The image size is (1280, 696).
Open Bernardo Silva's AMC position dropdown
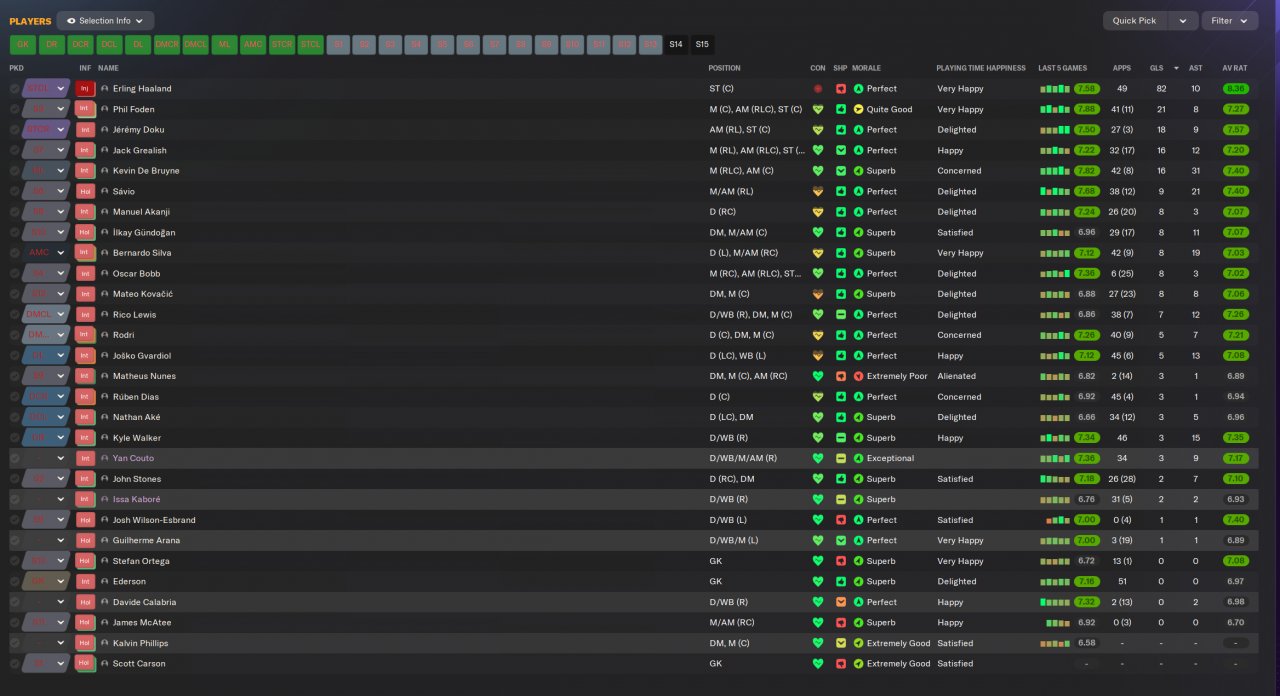[46, 253]
